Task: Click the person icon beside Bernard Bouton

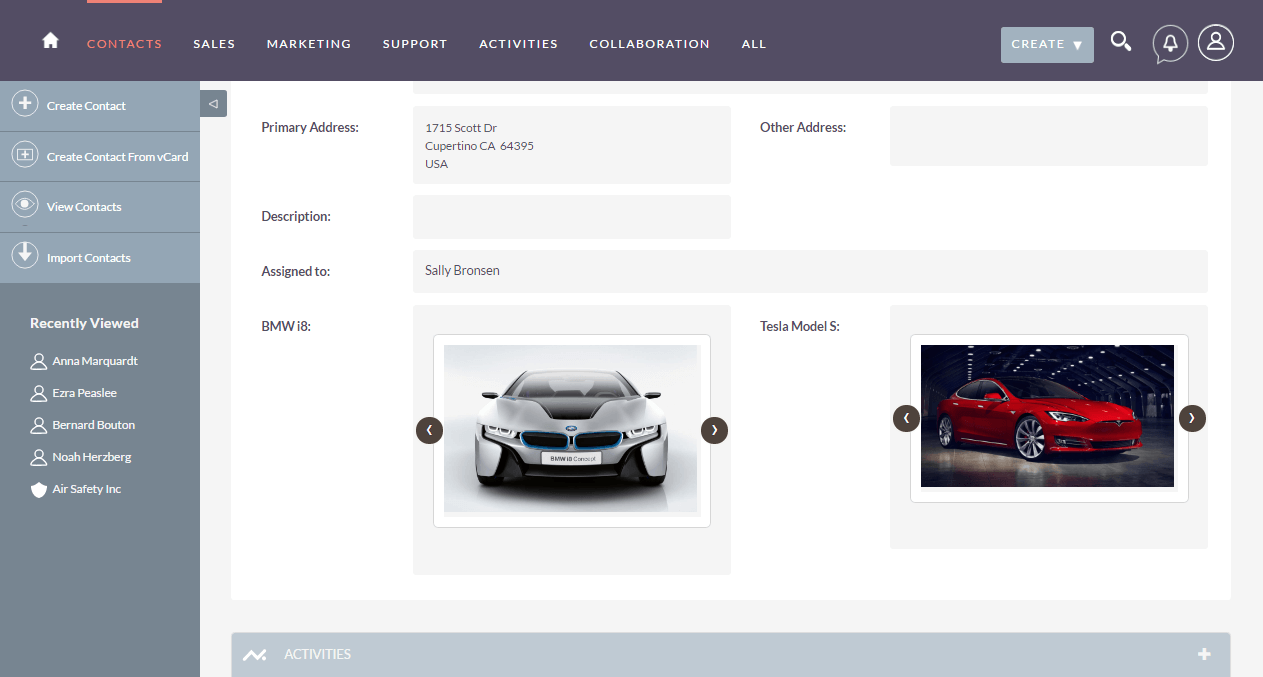Action: coord(39,425)
